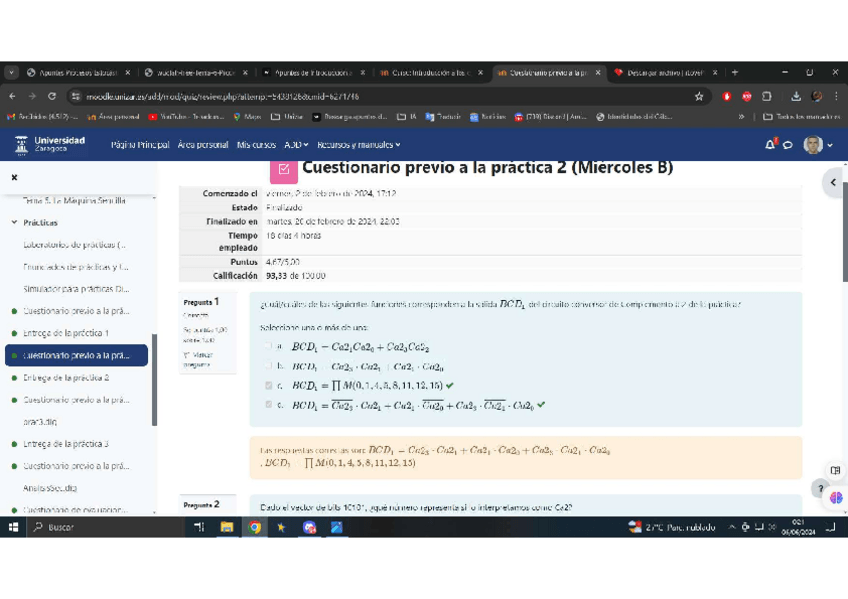Click the brain AI assistant icon
Screen dimensions: 848x599
point(836,497)
